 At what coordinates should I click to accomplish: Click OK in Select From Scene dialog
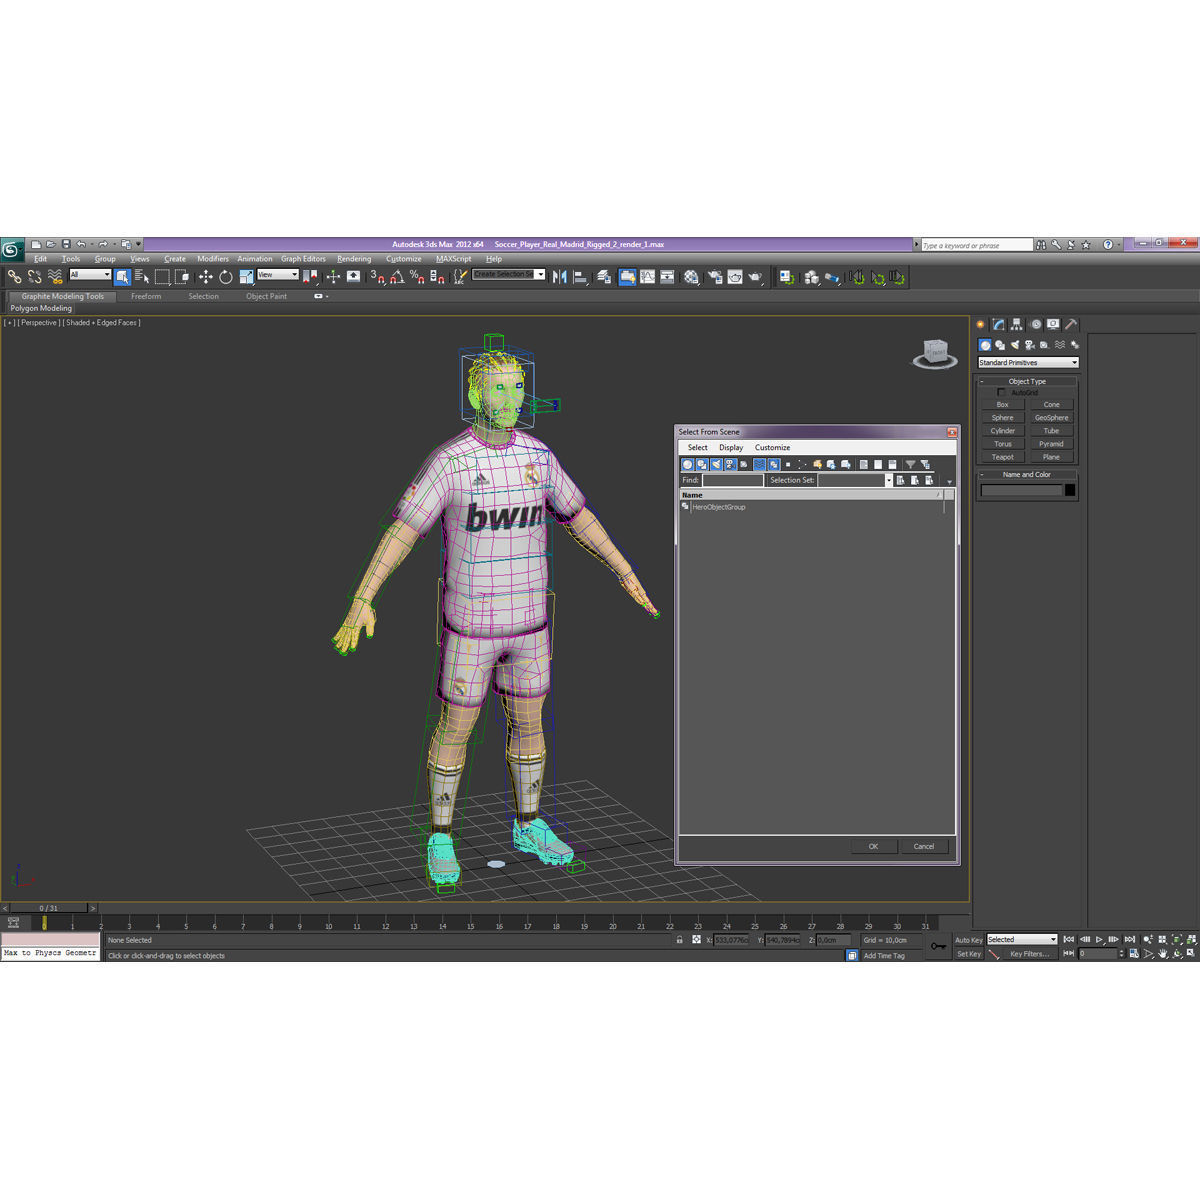pos(873,846)
